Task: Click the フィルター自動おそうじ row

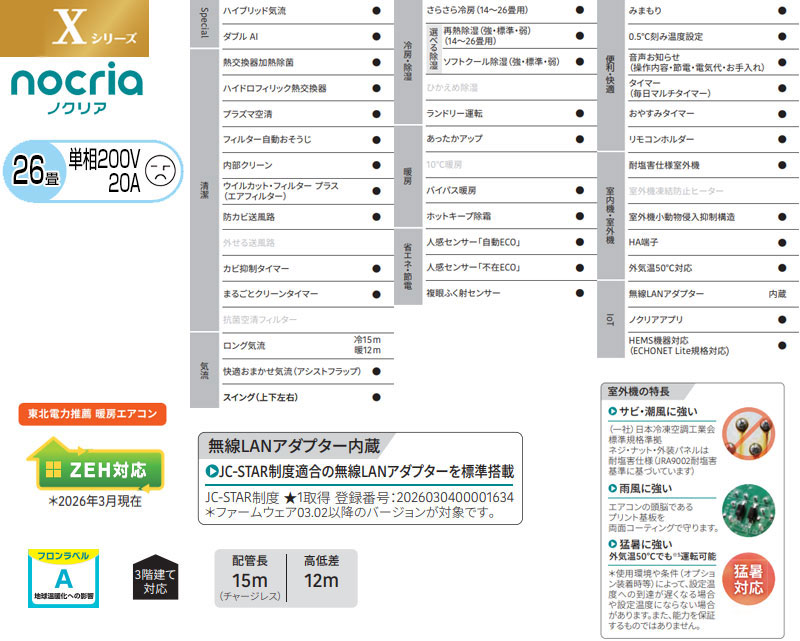Action: click(308, 140)
